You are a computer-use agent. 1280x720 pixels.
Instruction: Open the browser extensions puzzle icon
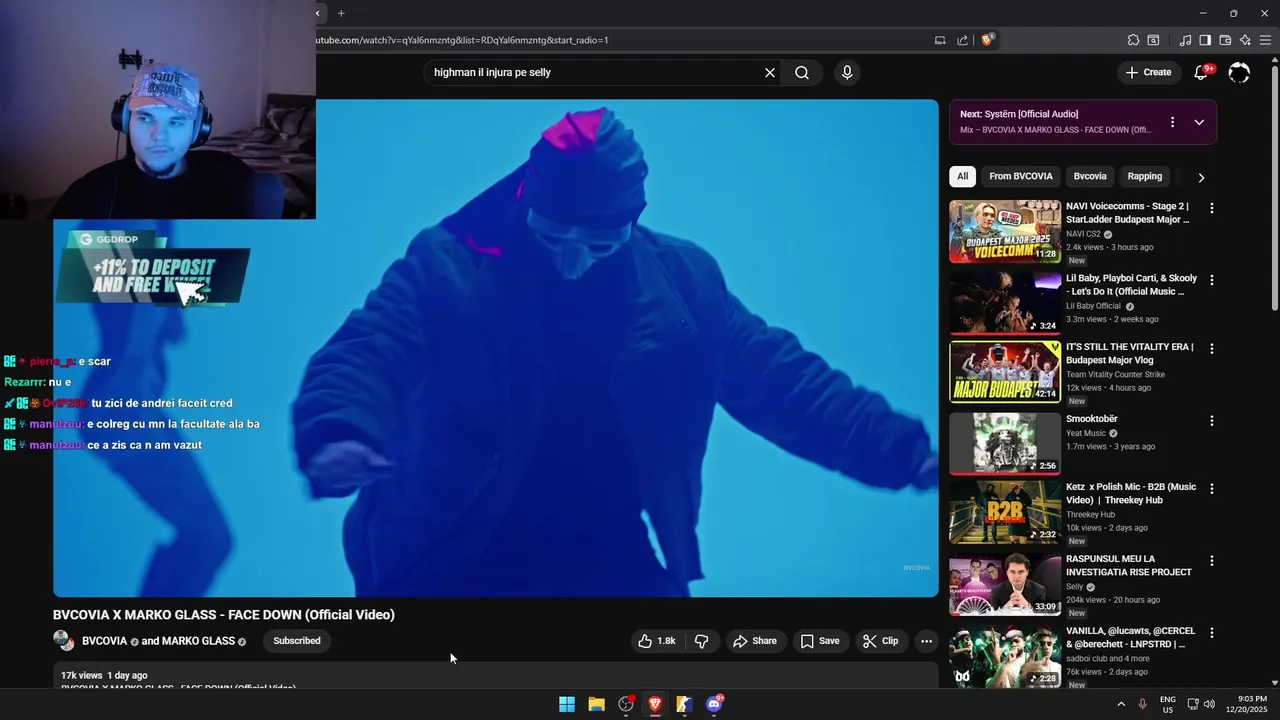[1133, 40]
